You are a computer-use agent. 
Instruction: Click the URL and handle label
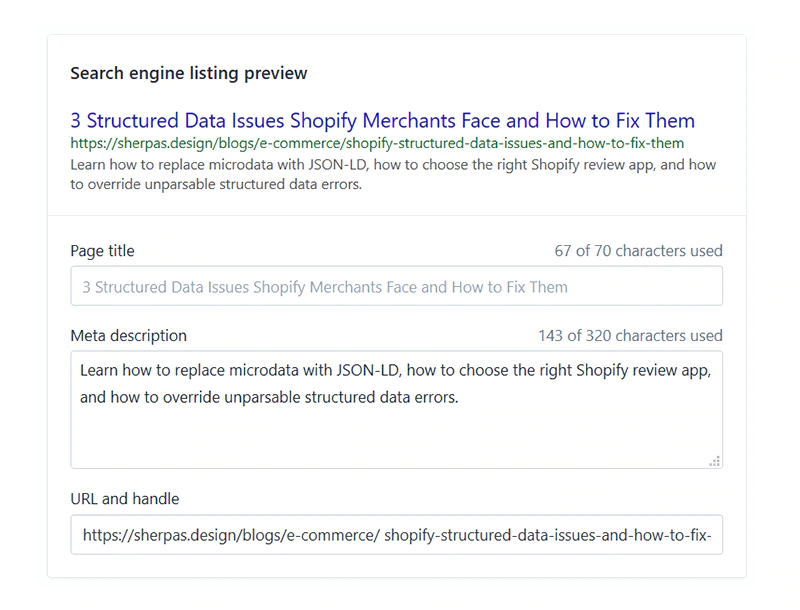(x=125, y=499)
